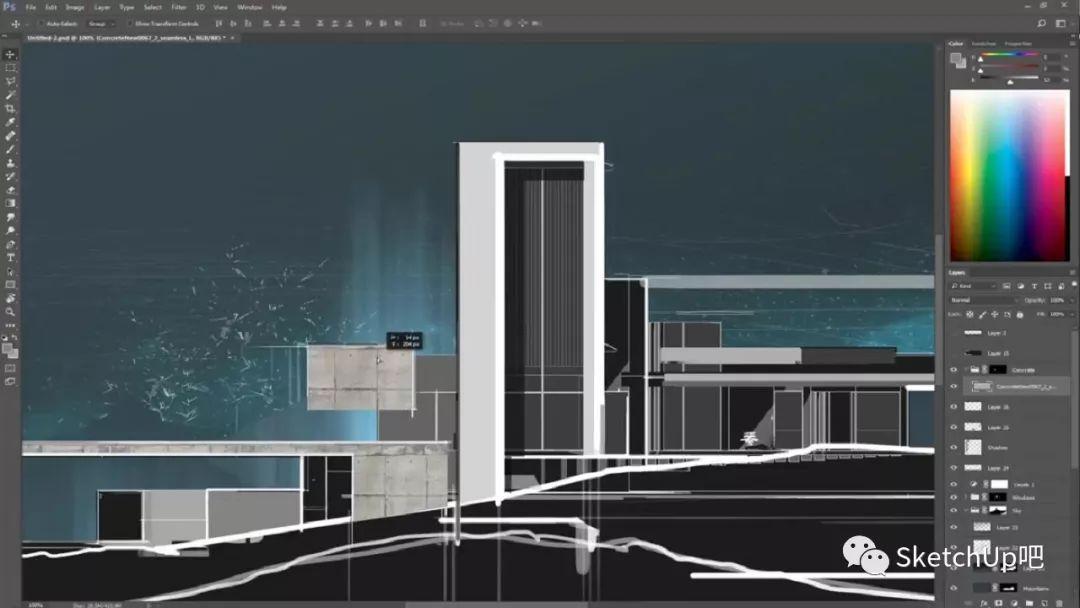Toggle Quick Mask mode icon

[10, 368]
